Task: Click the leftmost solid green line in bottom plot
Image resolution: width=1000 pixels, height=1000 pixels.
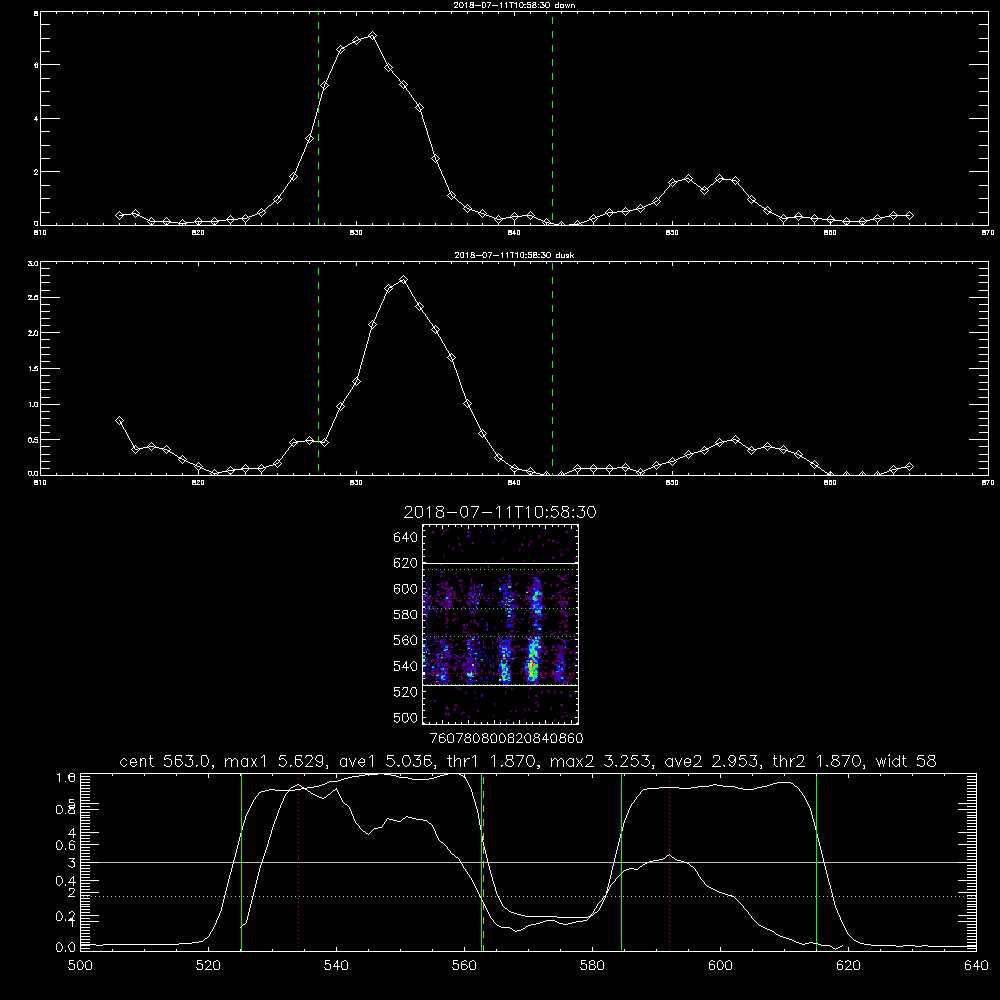Action: [x=241, y=862]
